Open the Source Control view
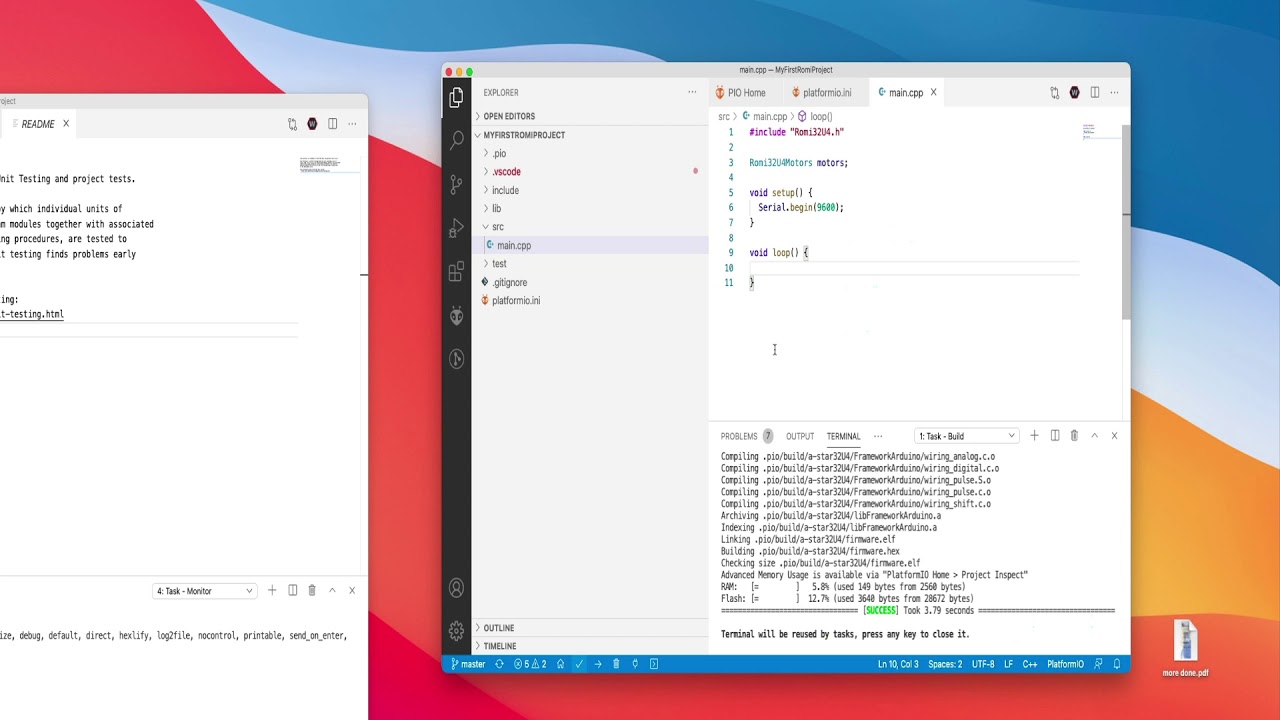 pos(457,184)
